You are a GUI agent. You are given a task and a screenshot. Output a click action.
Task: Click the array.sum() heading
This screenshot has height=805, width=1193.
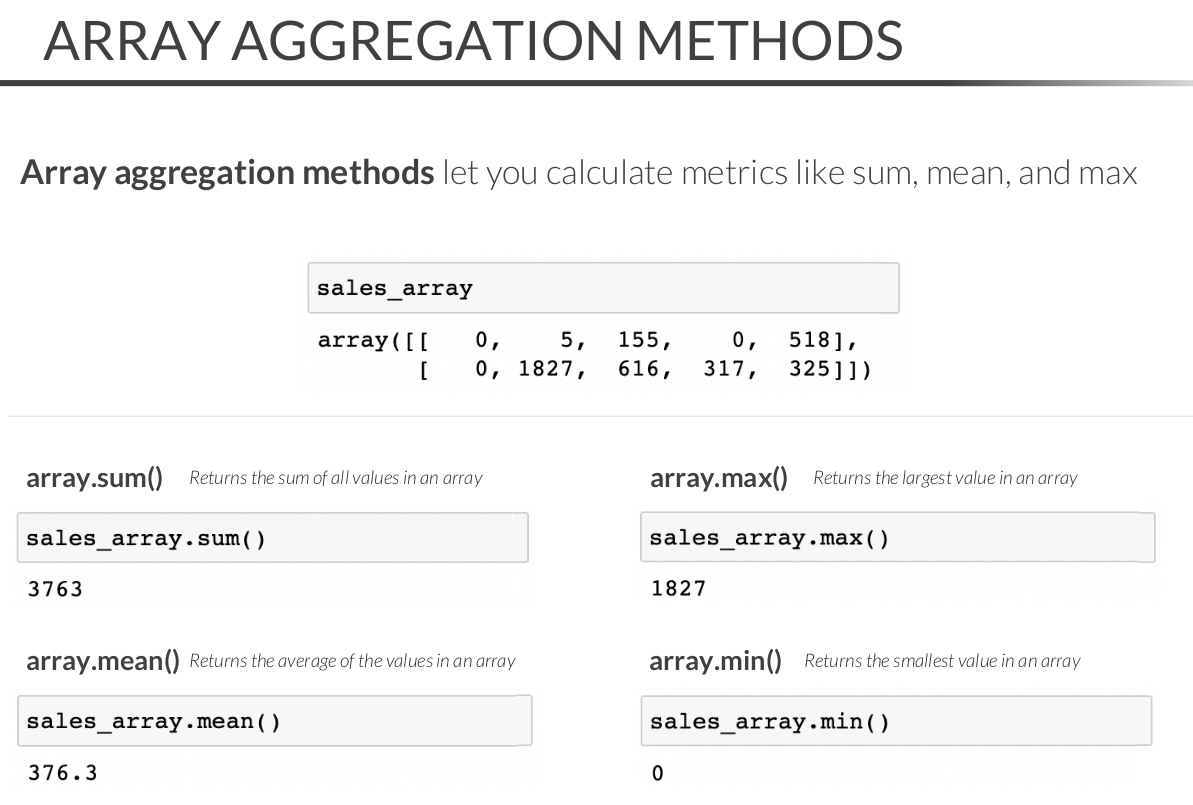click(x=94, y=478)
